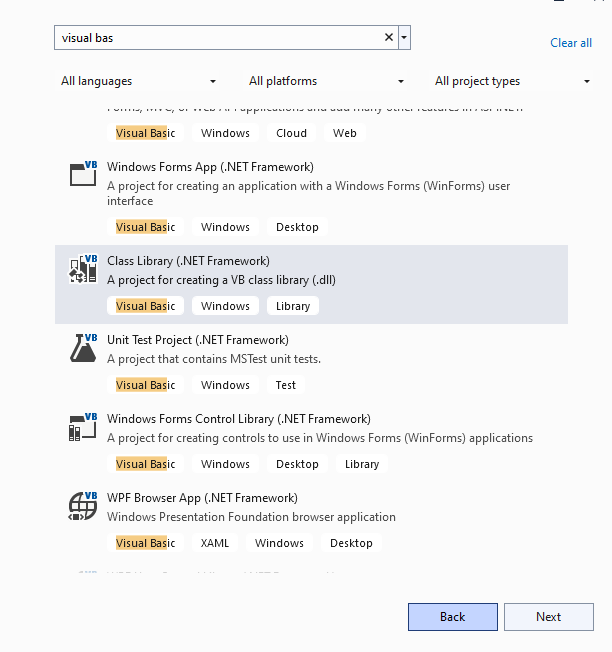Click the Library tag under Class Library
Viewport: 612px width, 652px height.
293,306
